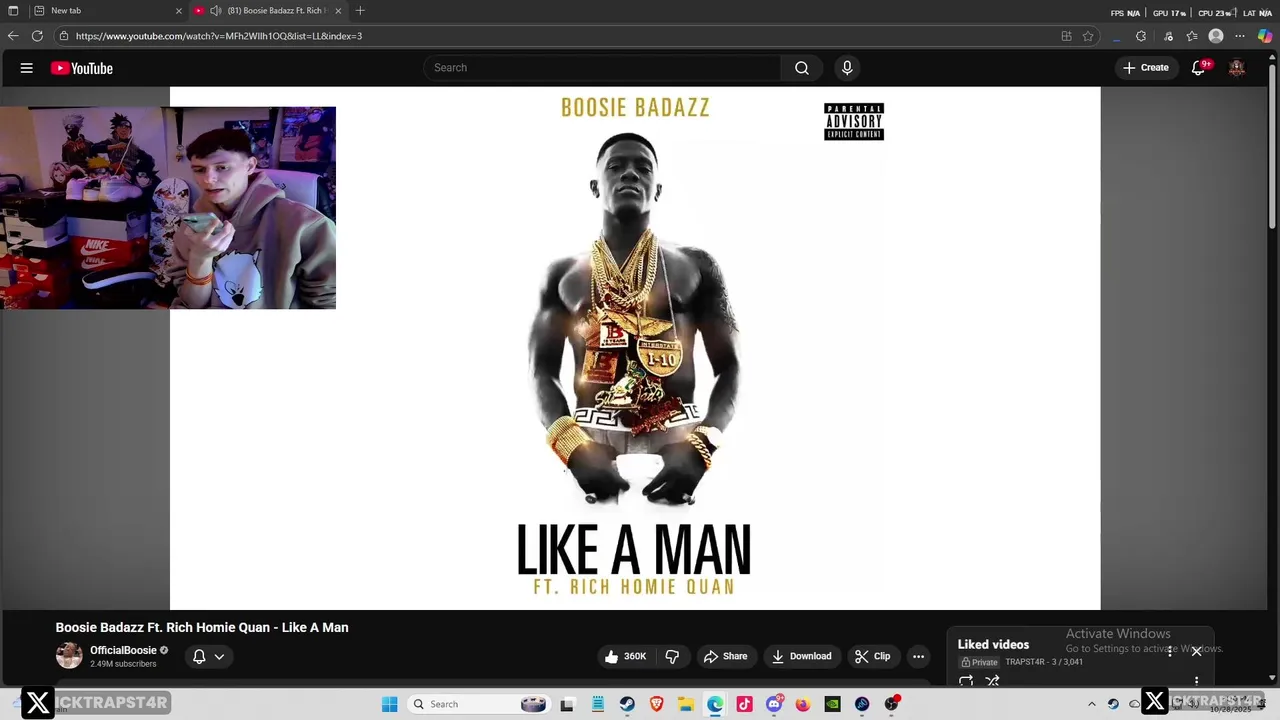This screenshot has height=720, width=1280.
Task: Open the OfficialBoosie channel name link
Action: tap(123, 650)
